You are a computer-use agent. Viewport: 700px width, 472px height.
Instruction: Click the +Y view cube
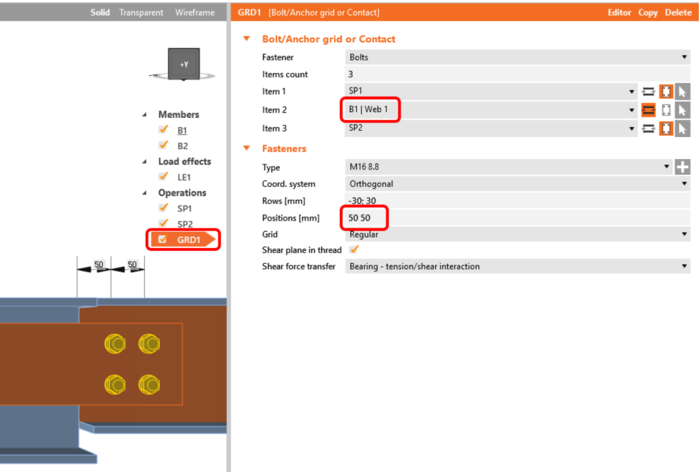click(x=184, y=64)
